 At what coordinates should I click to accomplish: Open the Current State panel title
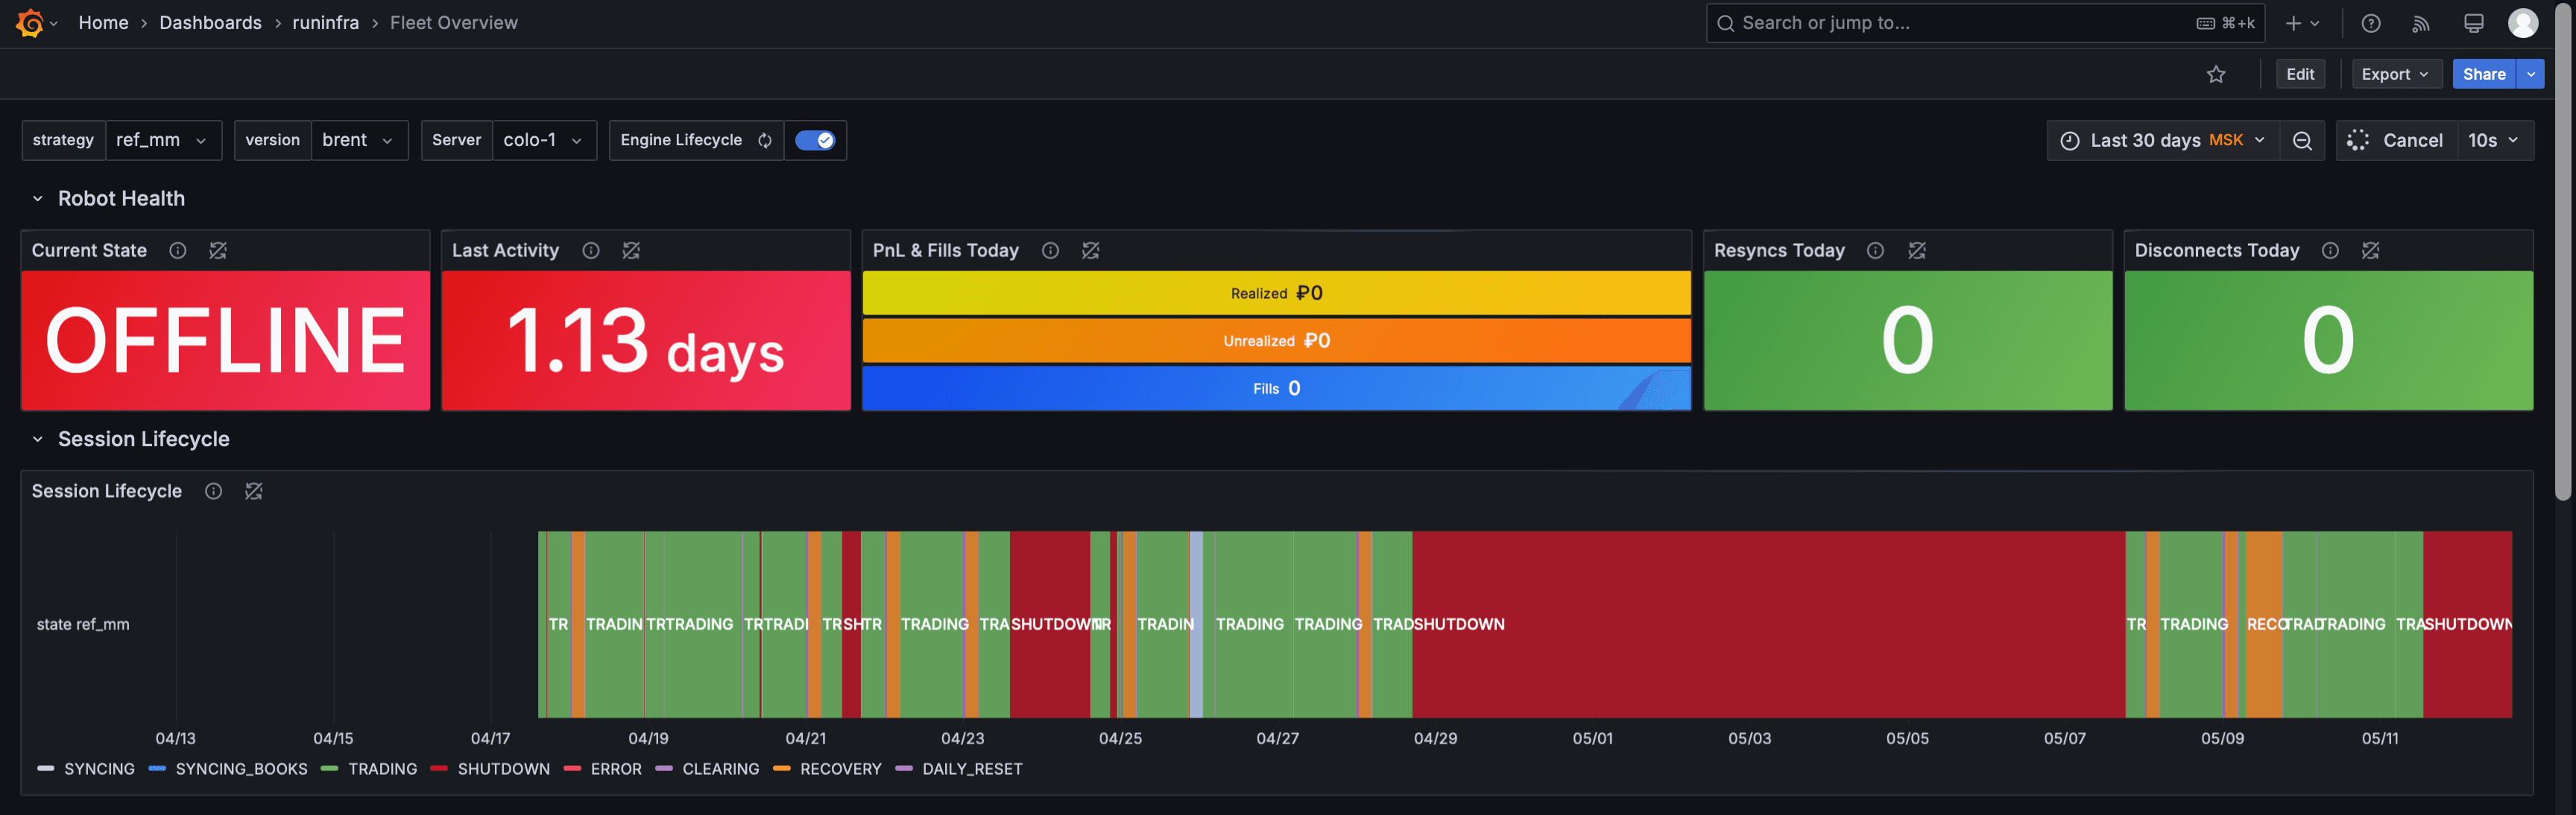[x=89, y=251]
